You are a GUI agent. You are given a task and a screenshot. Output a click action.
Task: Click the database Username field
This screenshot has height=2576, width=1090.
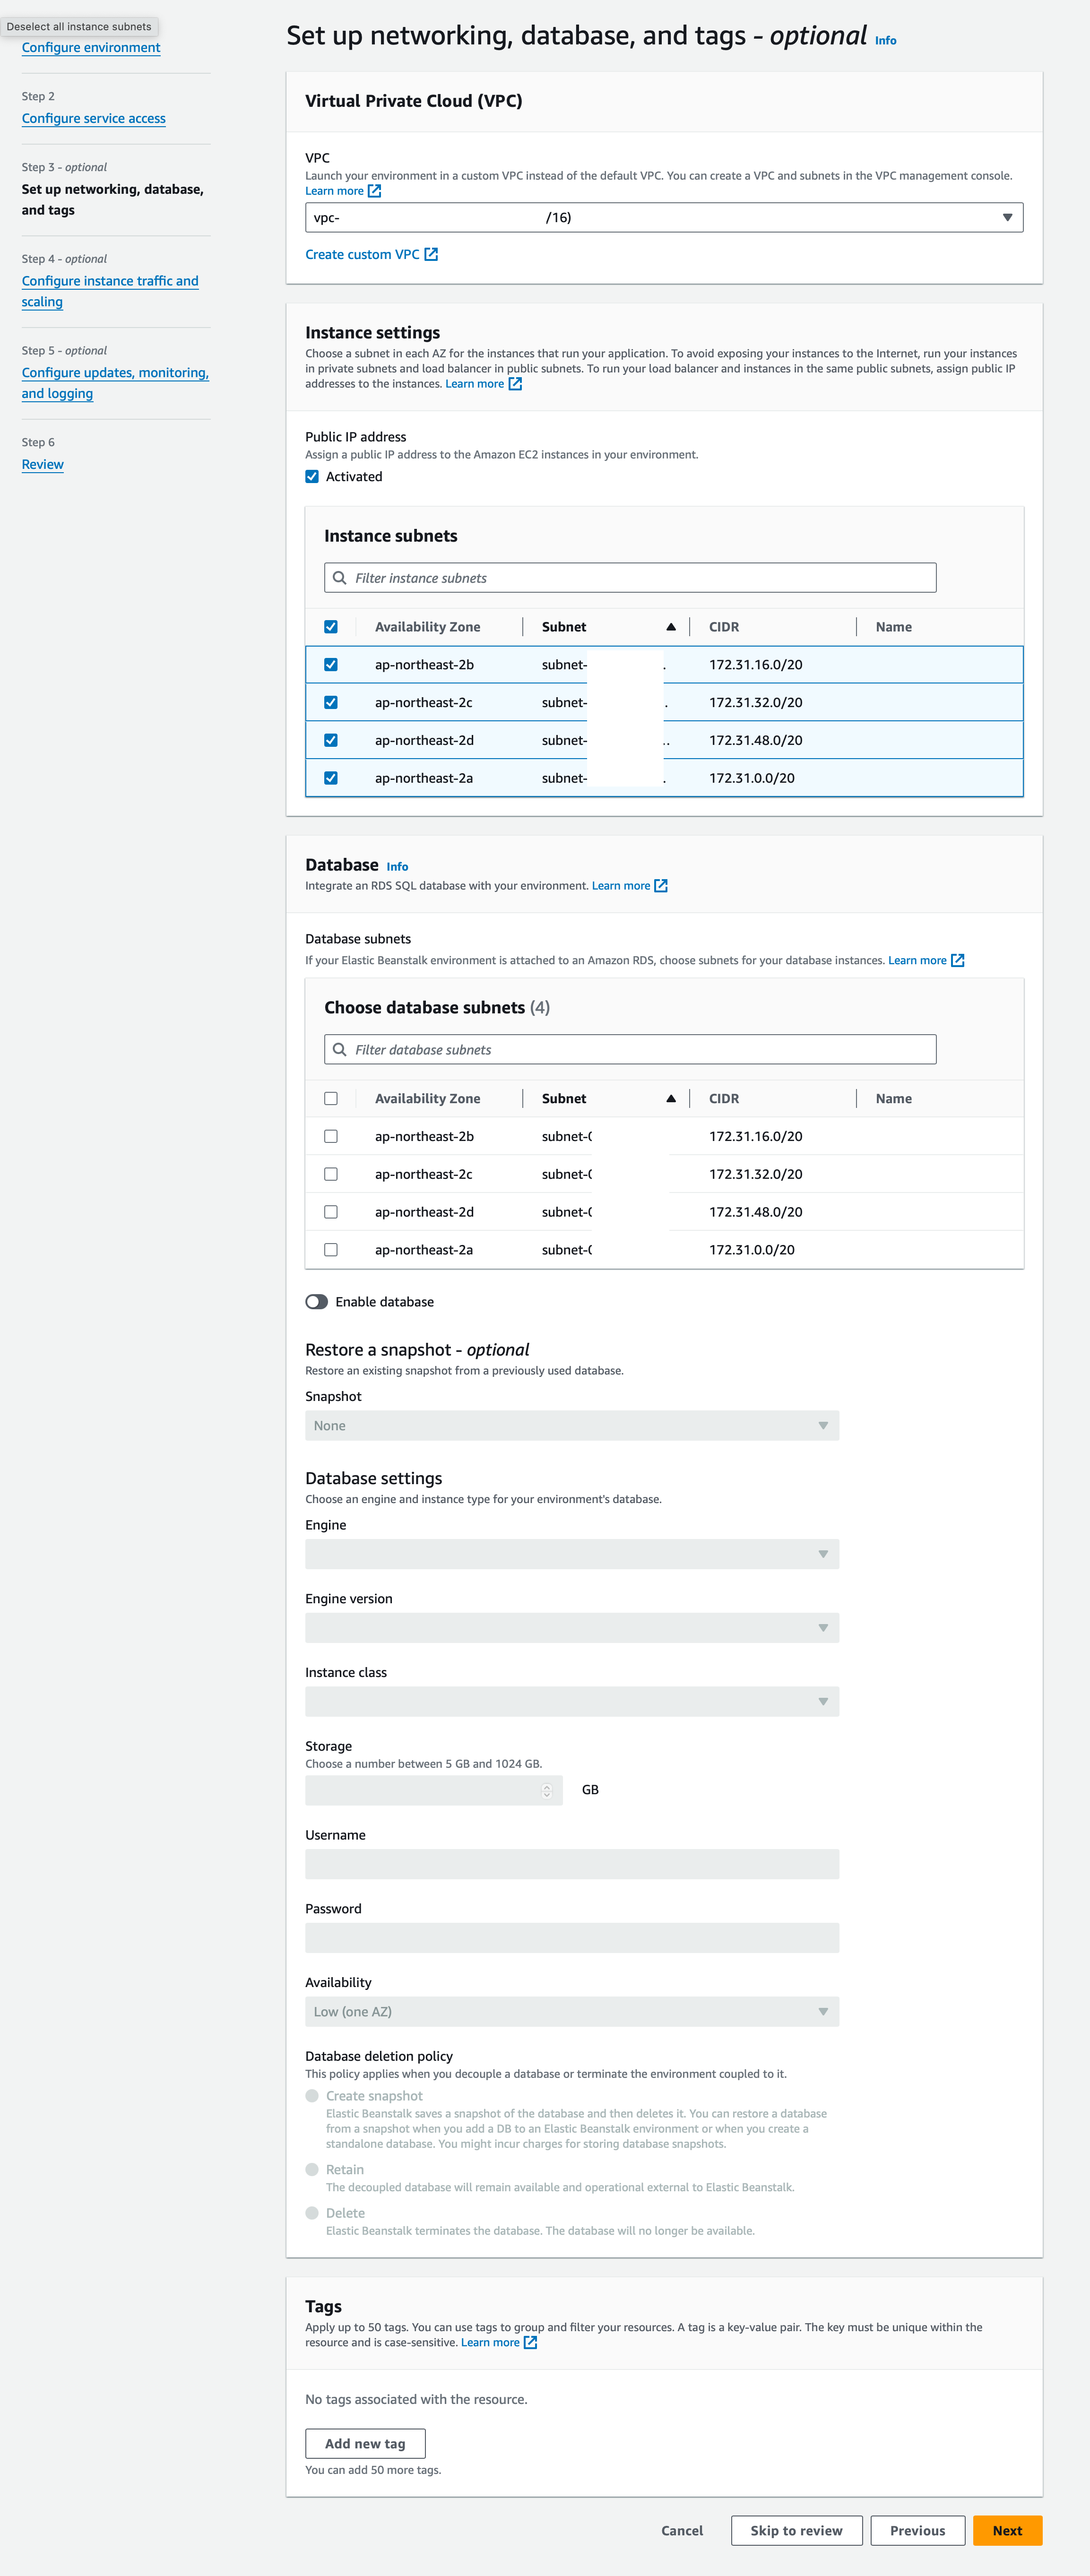tap(572, 1865)
